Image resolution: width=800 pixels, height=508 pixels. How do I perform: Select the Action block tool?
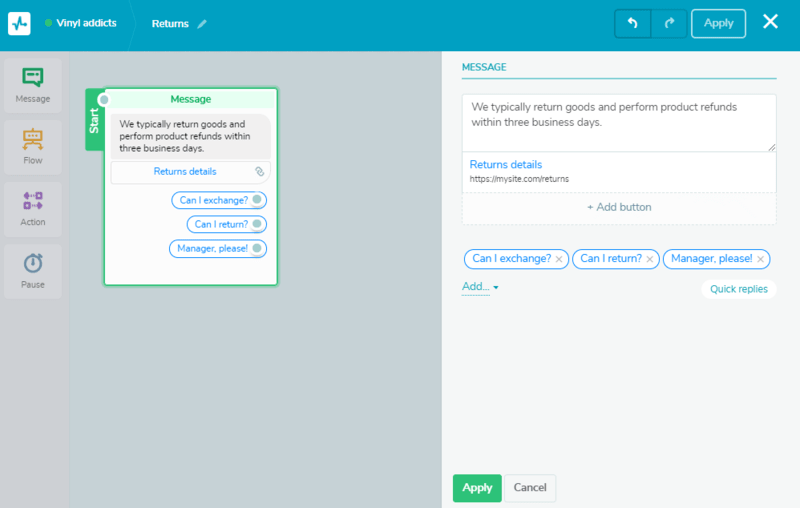[33, 209]
